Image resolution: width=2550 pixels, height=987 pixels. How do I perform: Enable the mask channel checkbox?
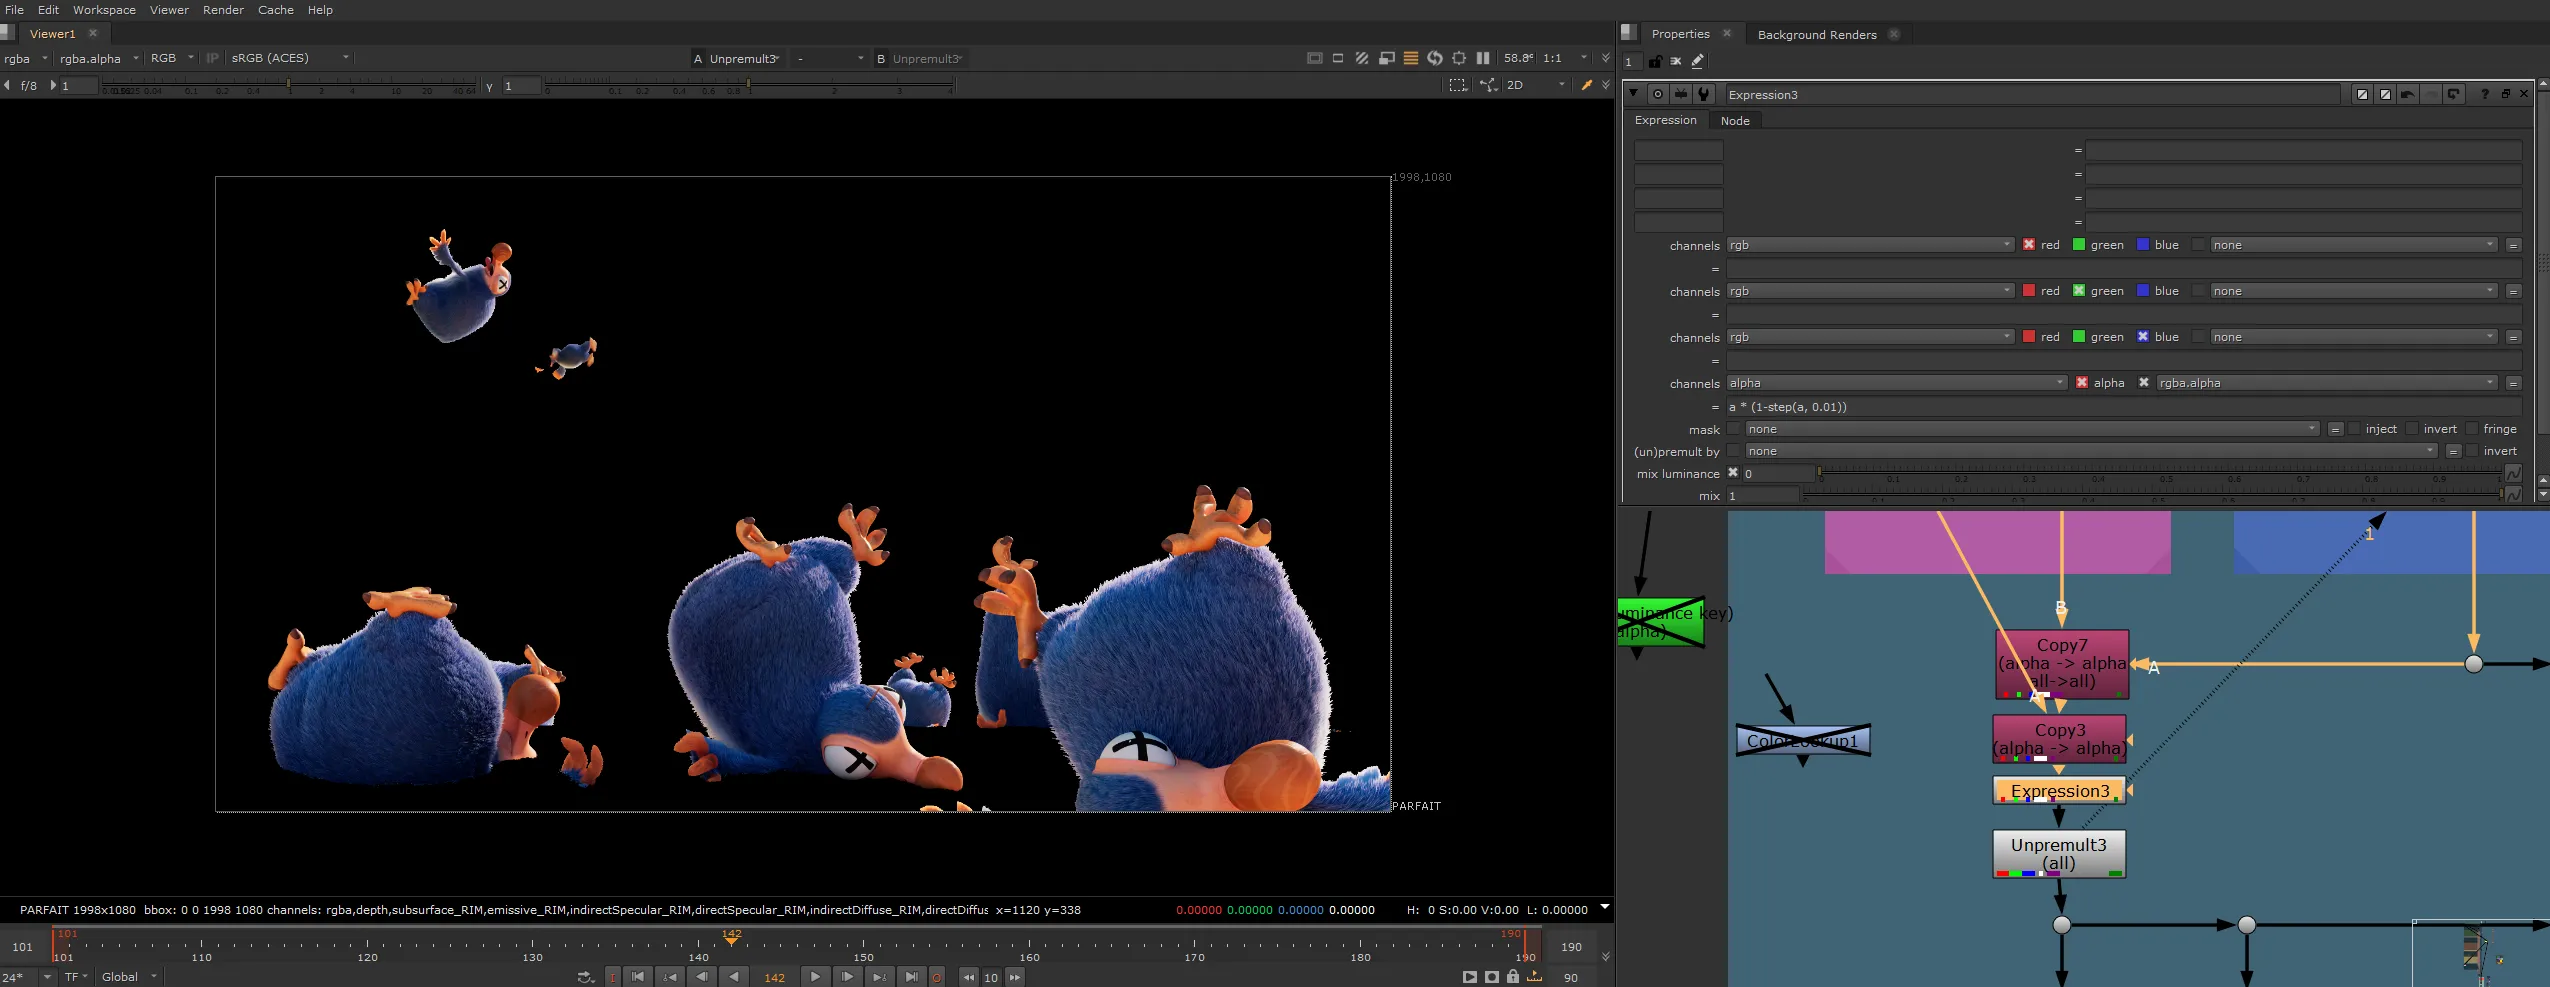[1734, 429]
